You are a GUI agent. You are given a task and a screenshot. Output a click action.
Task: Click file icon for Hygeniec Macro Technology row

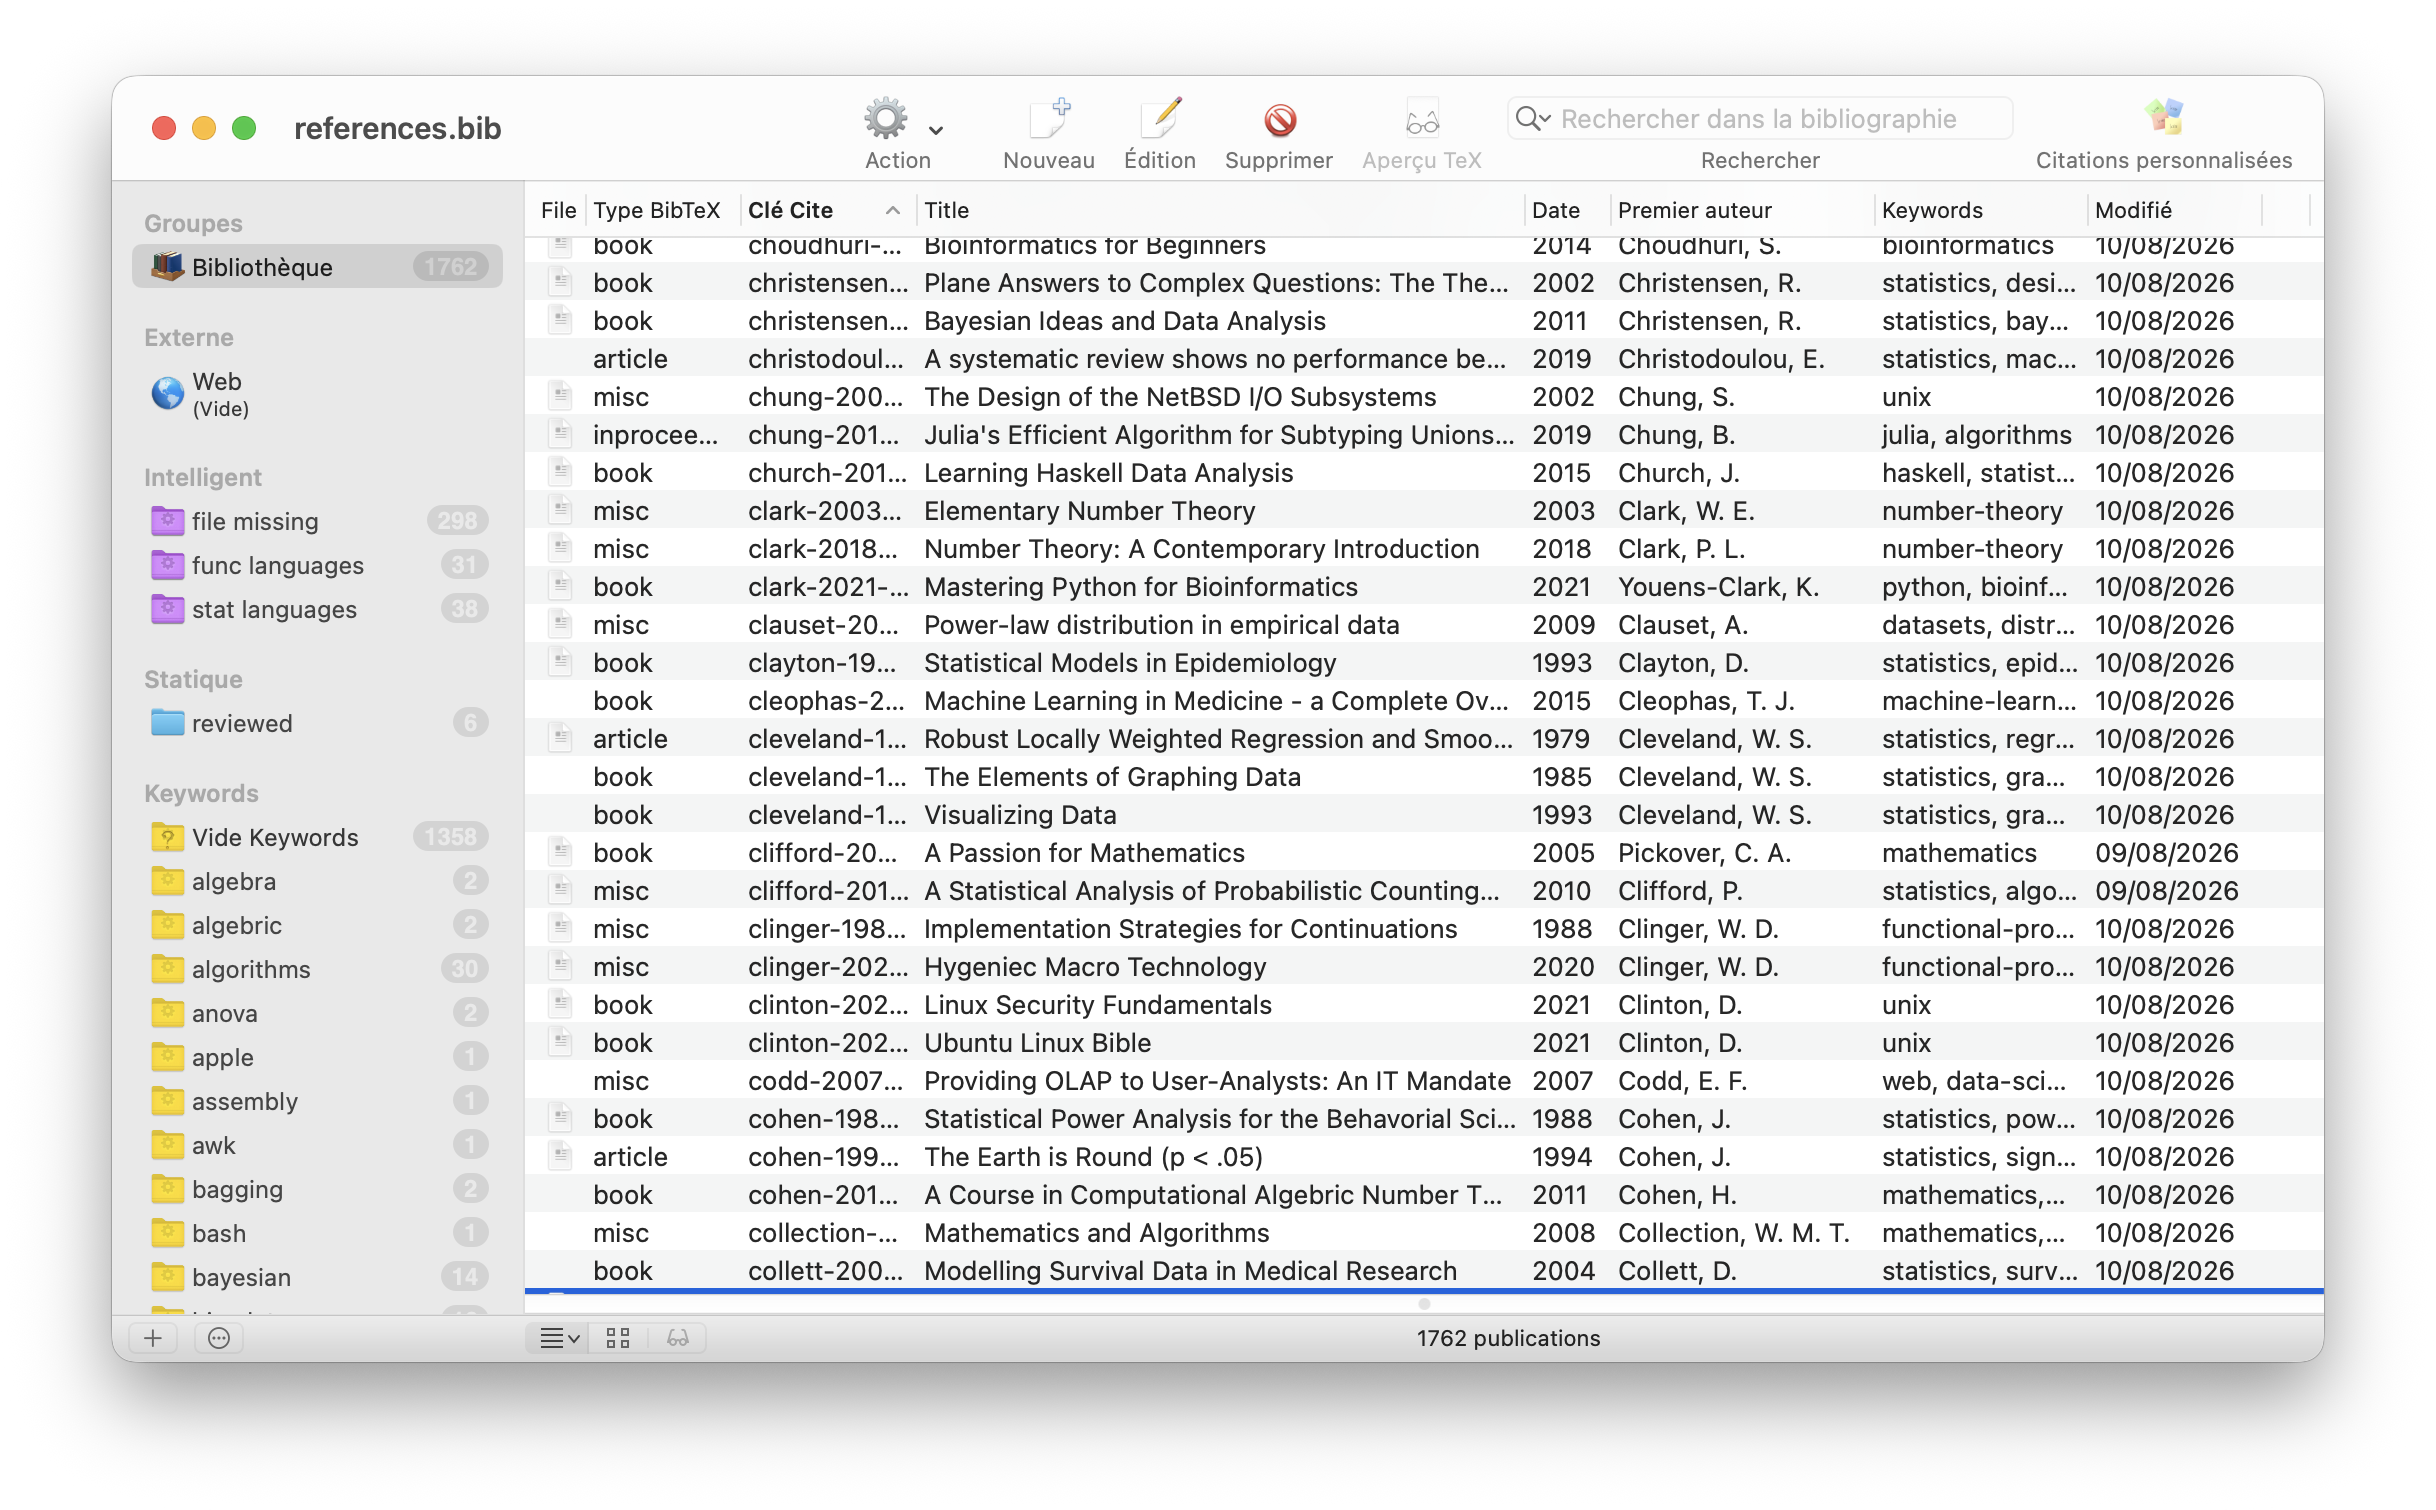561,966
